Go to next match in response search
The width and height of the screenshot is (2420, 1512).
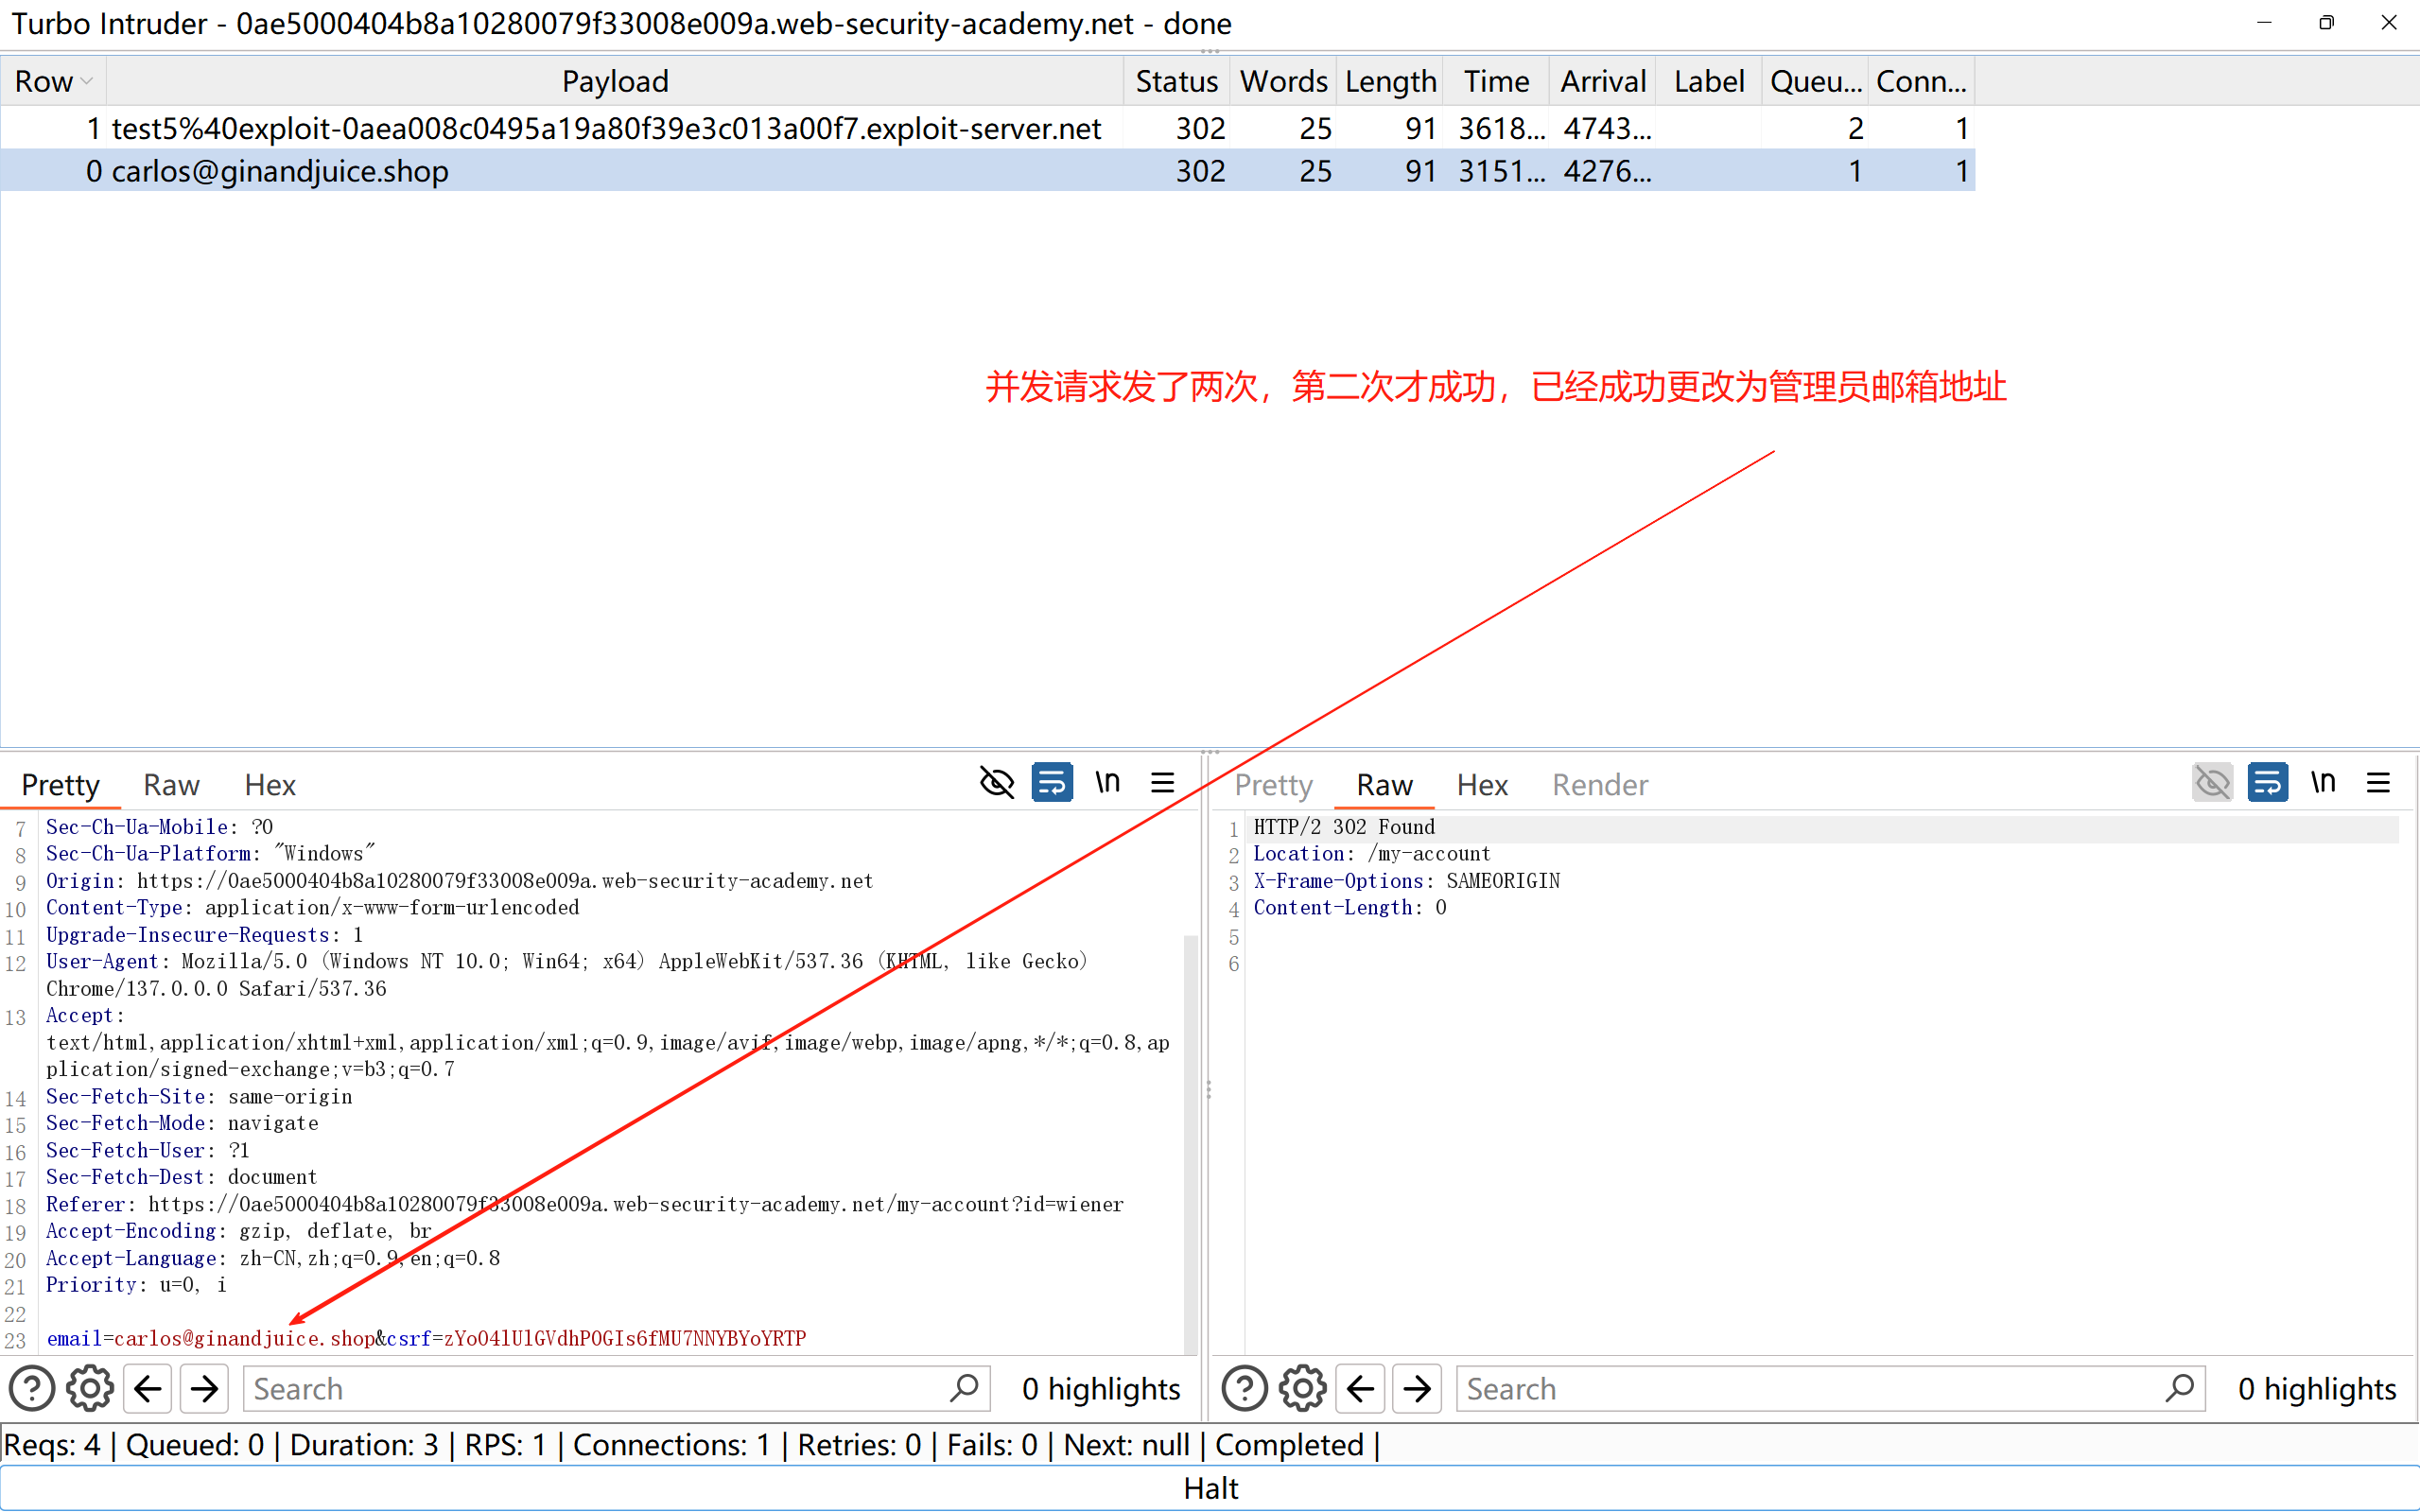(1417, 1389)
